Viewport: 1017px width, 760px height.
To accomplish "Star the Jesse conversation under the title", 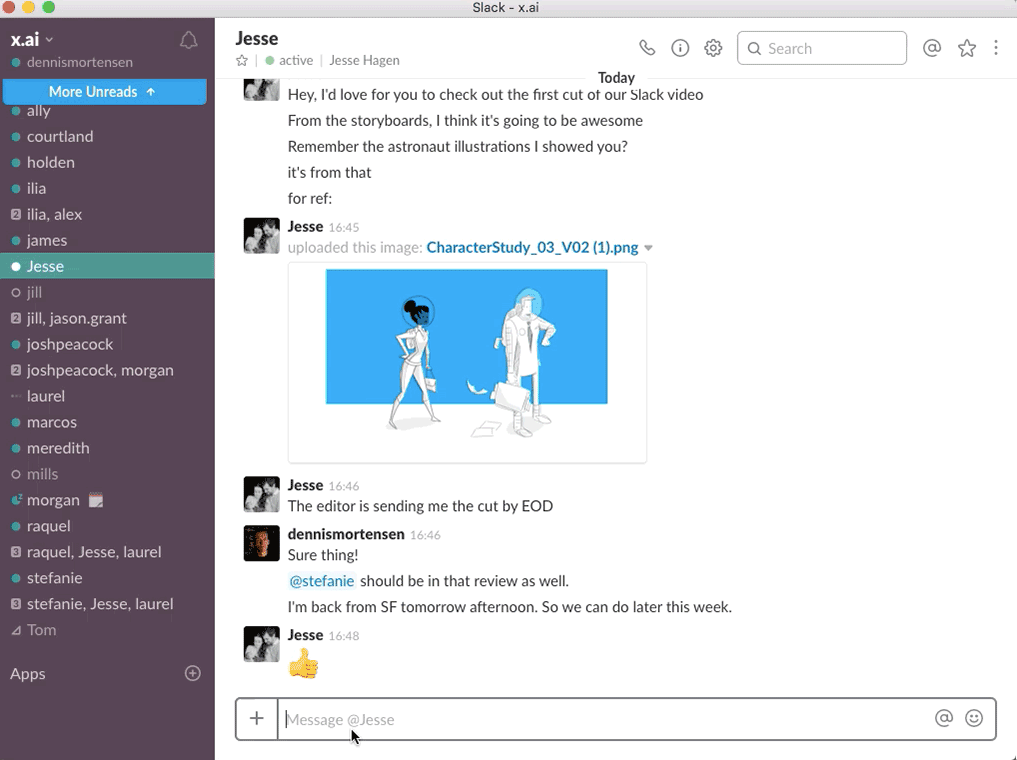I will pos(242,60).
